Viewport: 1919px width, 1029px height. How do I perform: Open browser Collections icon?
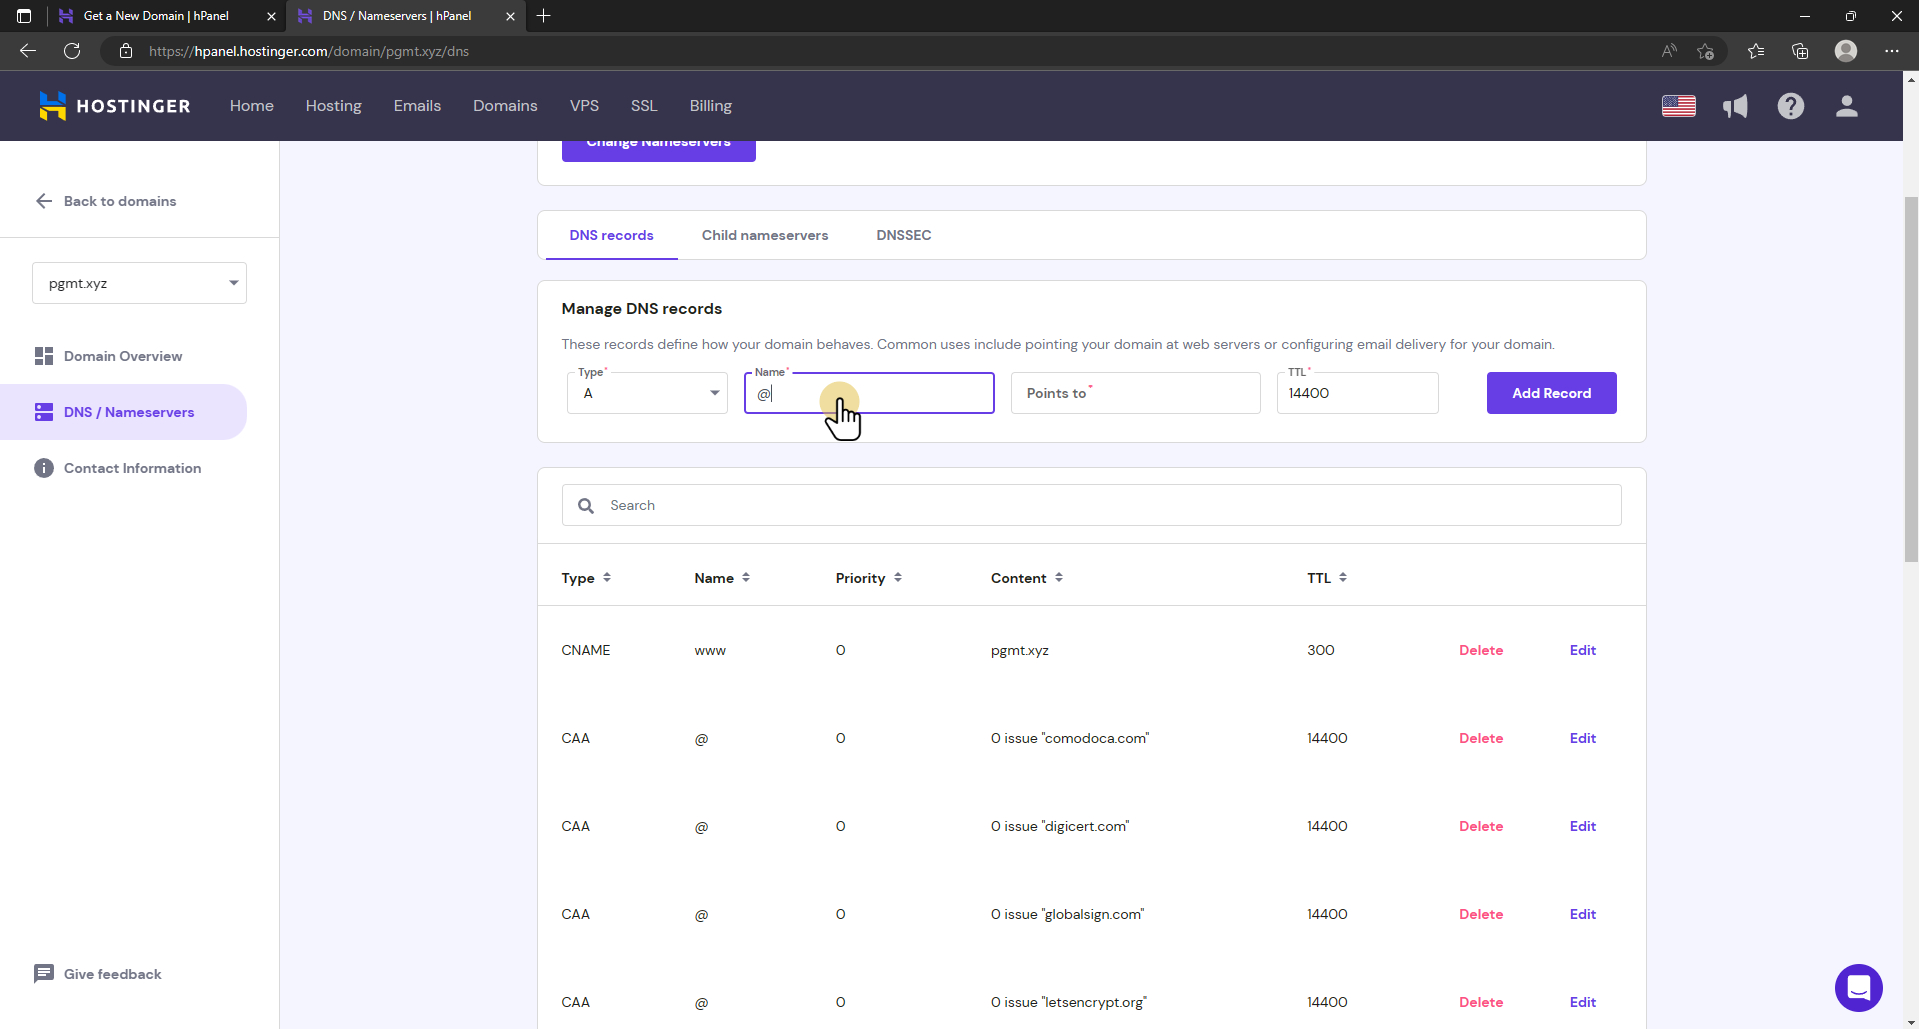pyautogui.click(x=1800, y=51)
